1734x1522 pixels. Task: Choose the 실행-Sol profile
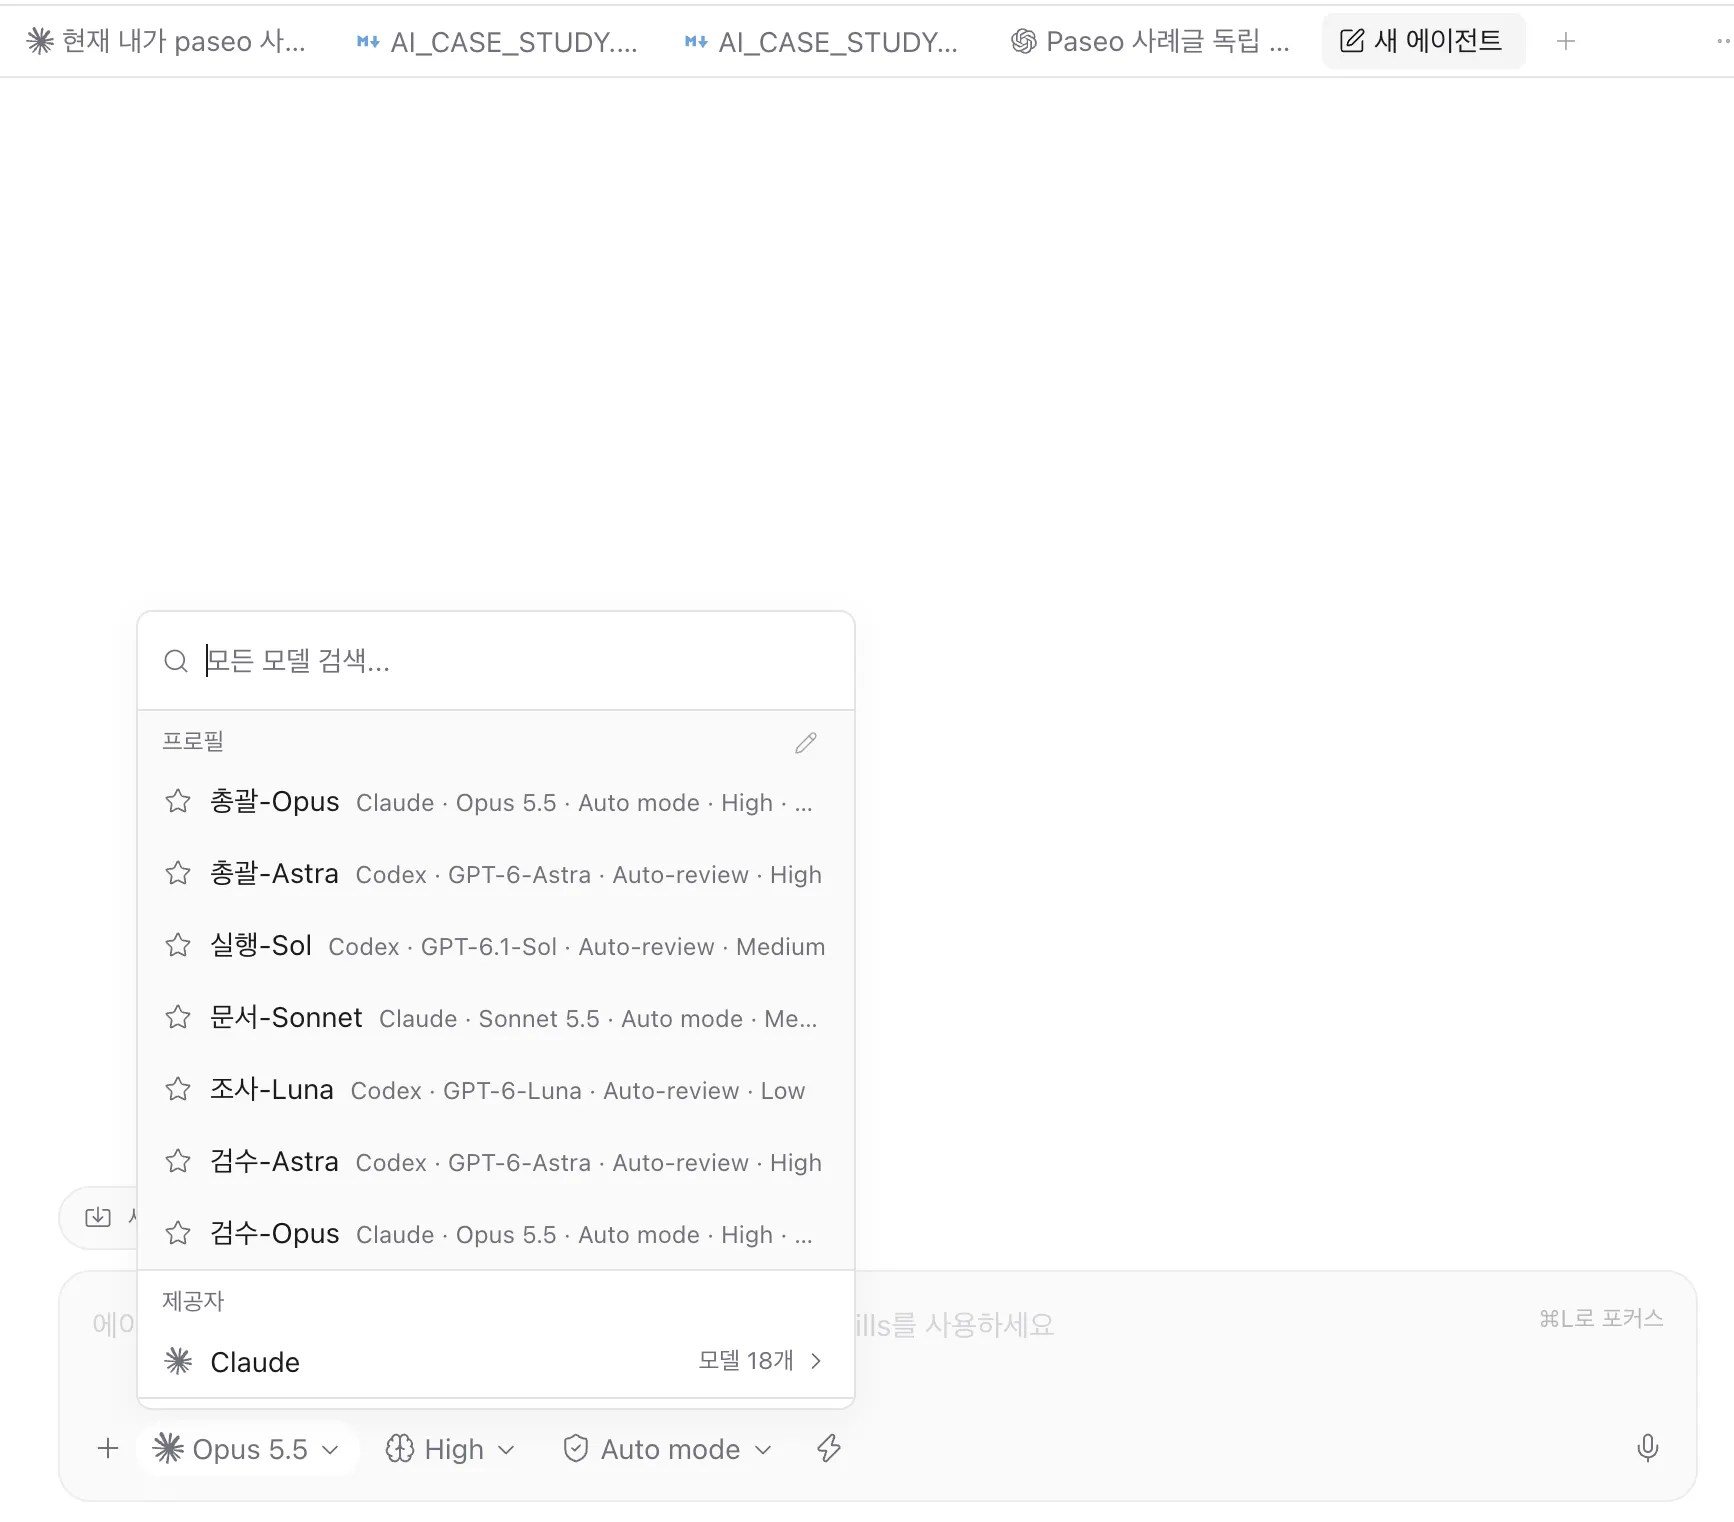point(496,946)
